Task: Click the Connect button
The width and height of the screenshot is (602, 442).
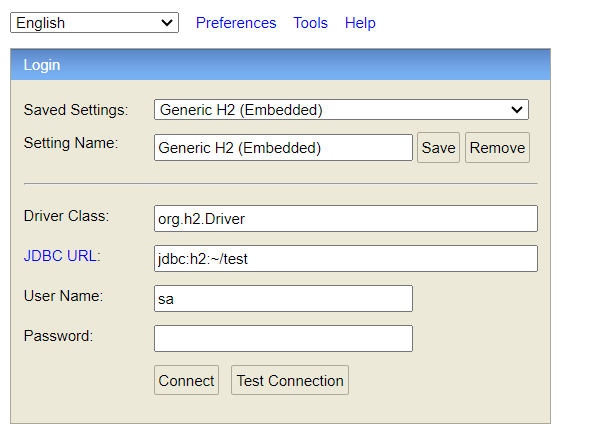Action: point(186,380)
